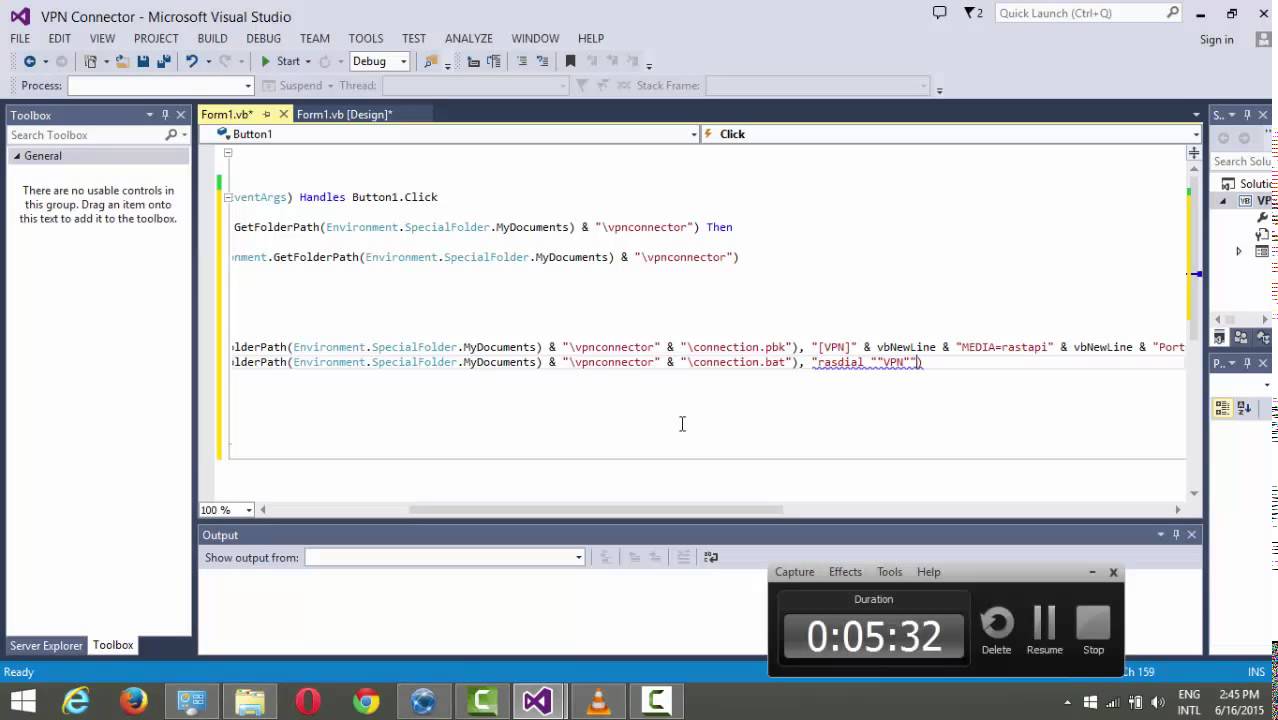
Task: Delete the recording with Delete button
Action: [x=996, y=630]
